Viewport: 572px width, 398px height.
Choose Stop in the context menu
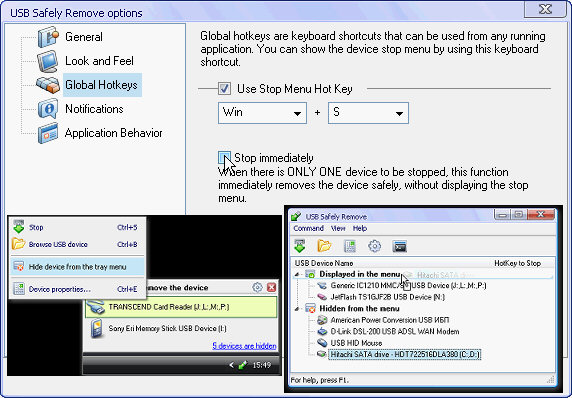coord(77,227)
